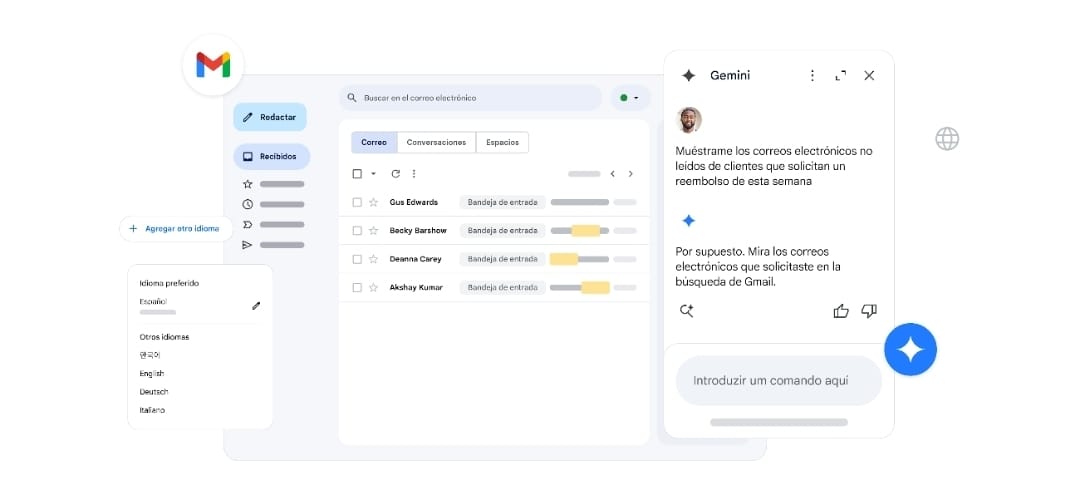The image size is (1079, 503).
Task: Click the globe language icon
Action: pos(947,139)
